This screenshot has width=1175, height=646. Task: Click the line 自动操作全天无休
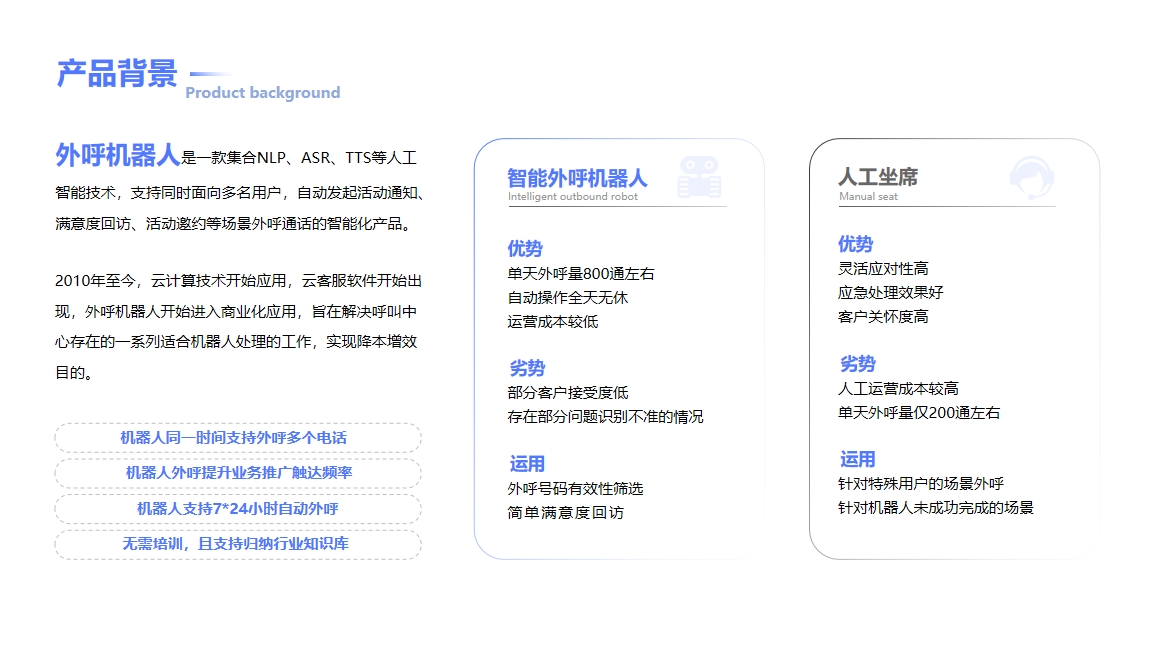[567, 298]
